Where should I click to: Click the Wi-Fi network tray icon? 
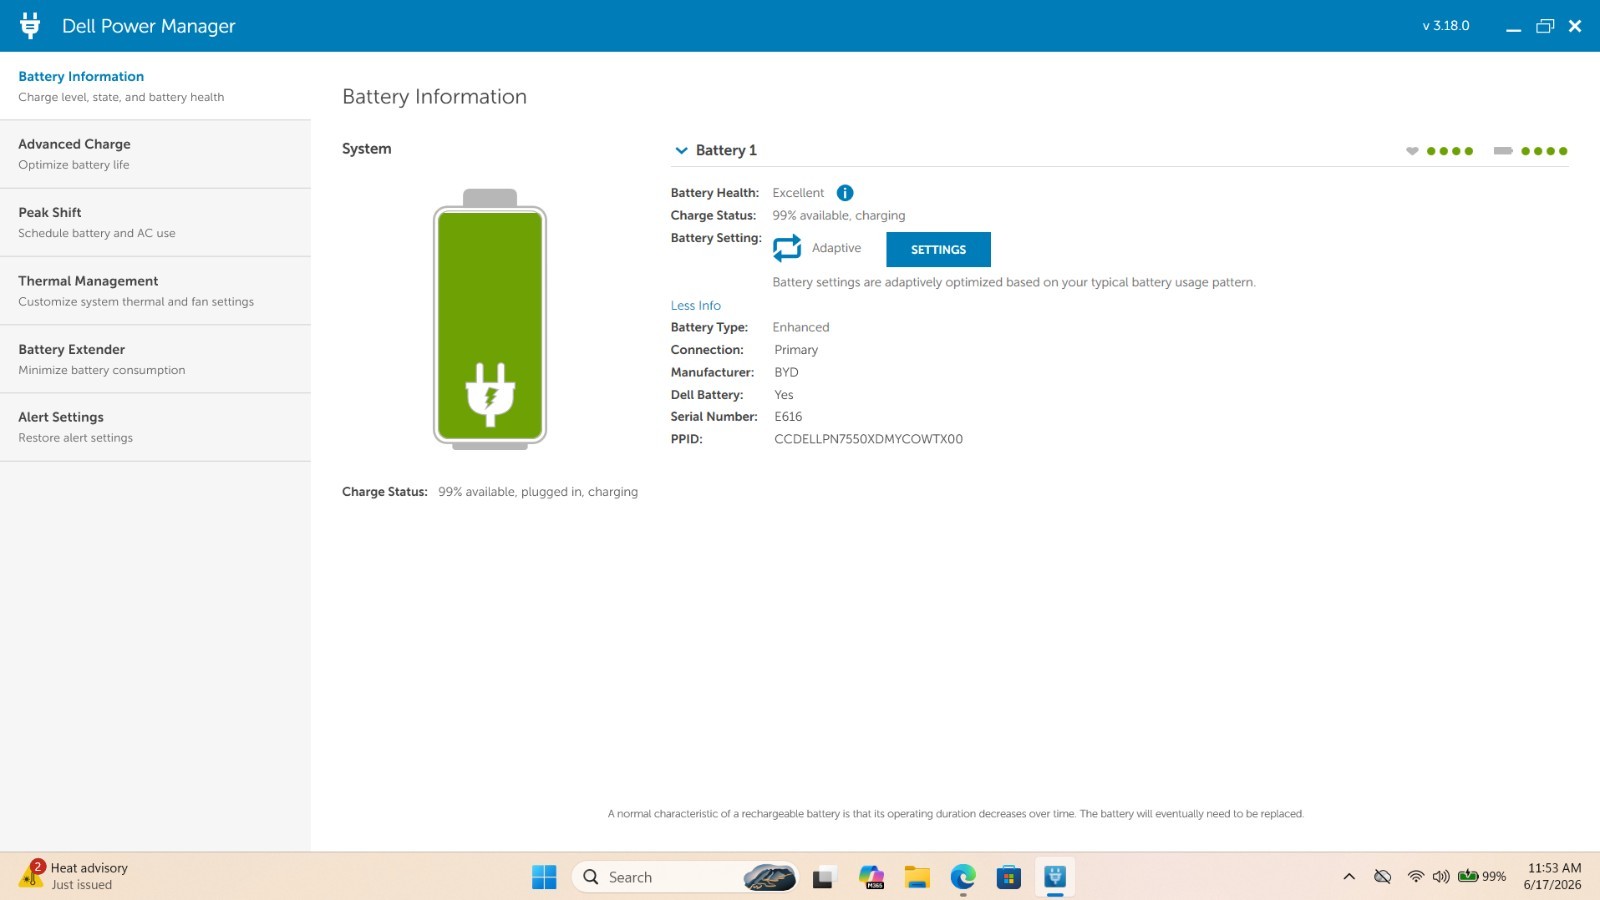click(1415, 877)
